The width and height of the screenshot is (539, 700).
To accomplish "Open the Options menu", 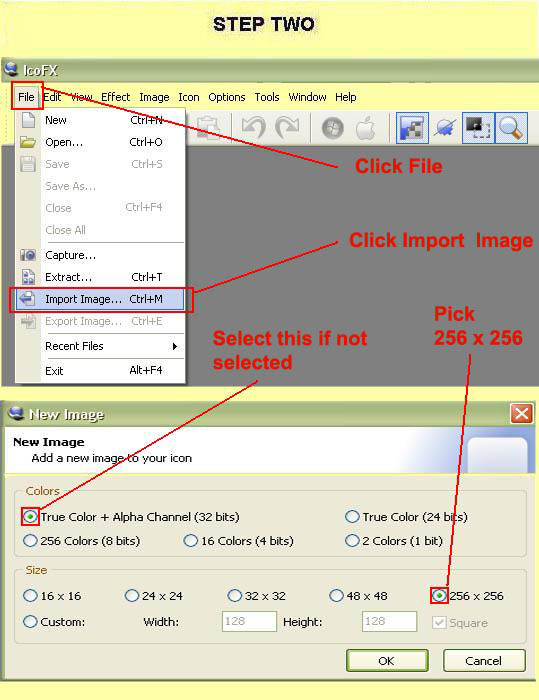I will click(227, 97).
